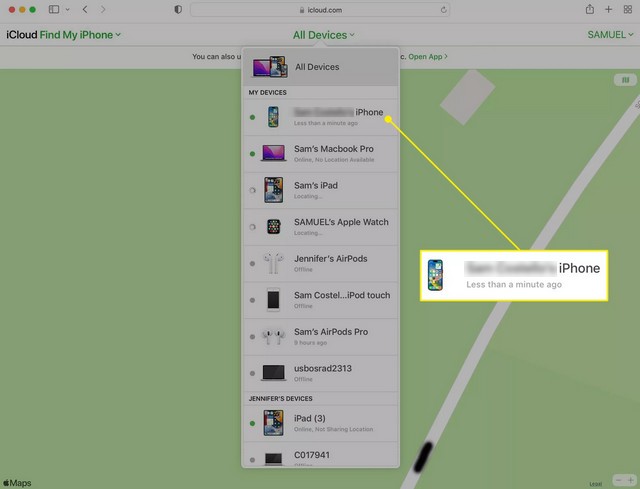This screenshot has width=640, height=489.
Task: Open sidebar options dropdown arrow
Action: (x=67, y=9)
